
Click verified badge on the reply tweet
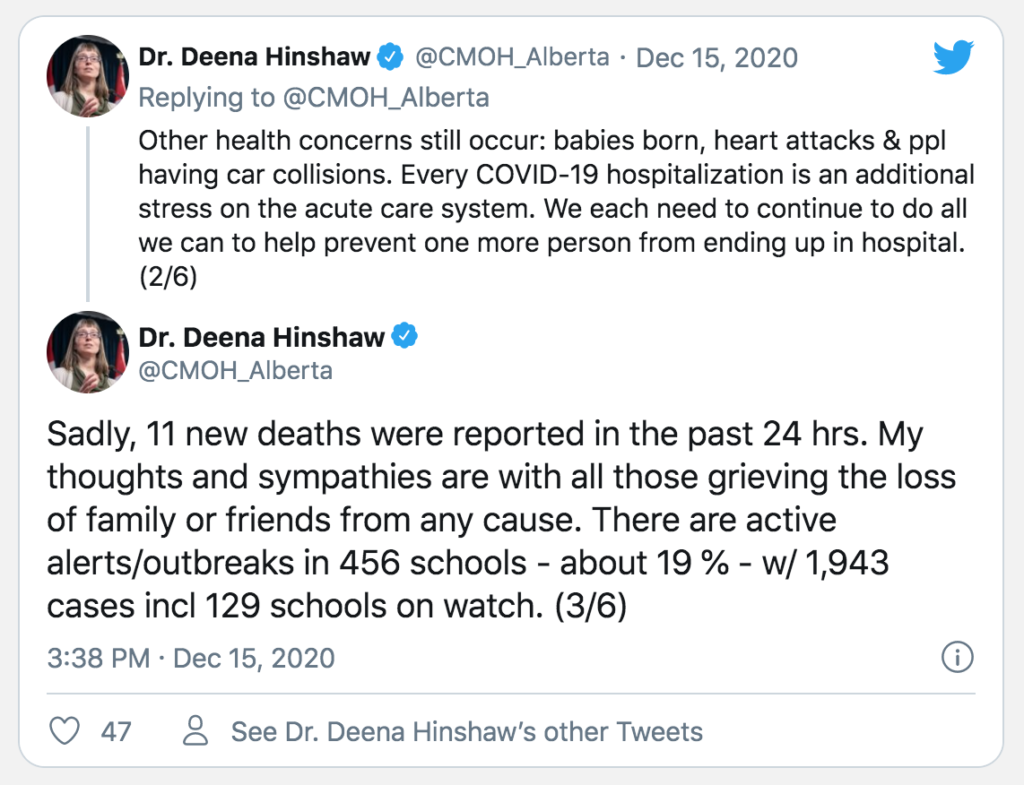click(x=390, y=58)
